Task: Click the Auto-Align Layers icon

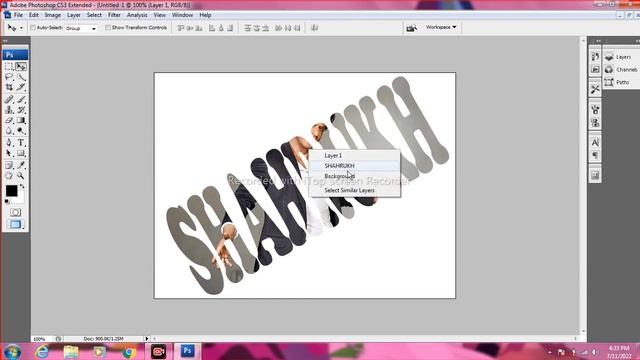Action: (314, 28)
